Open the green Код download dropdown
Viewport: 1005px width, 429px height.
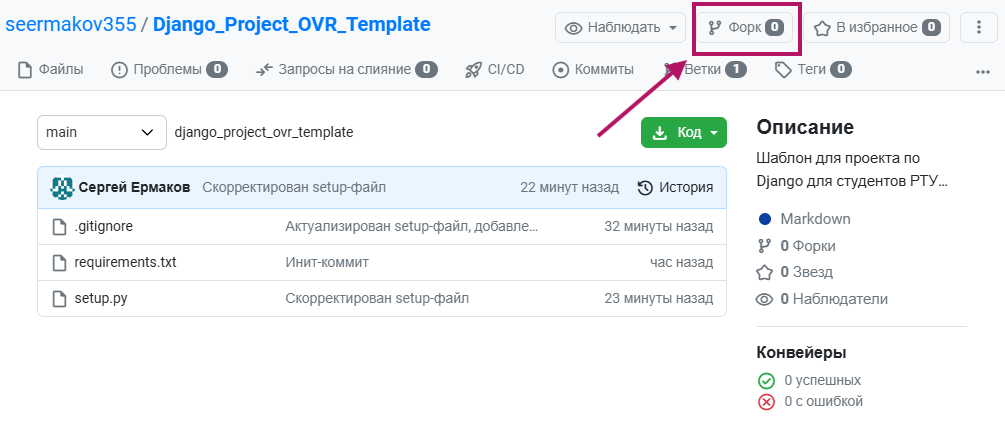pyautogui.click(x=684, y=133)
